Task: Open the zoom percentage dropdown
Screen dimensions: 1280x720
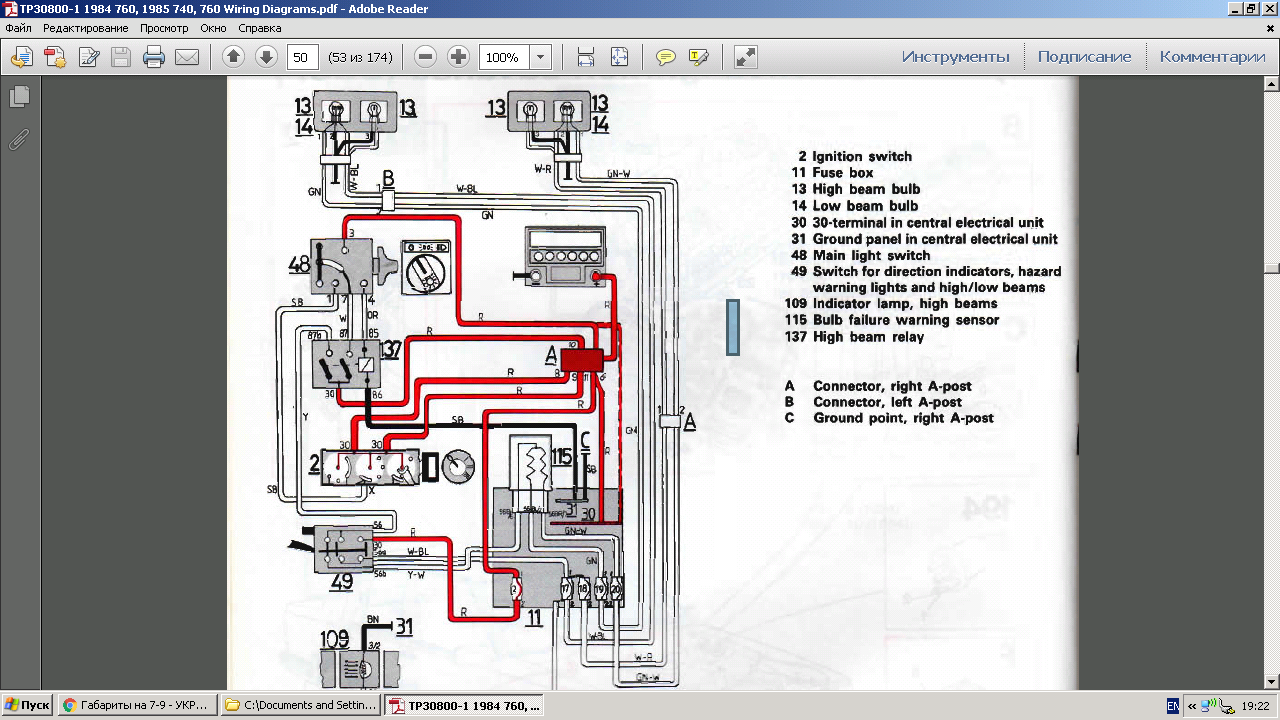Action: pos(540,57)
